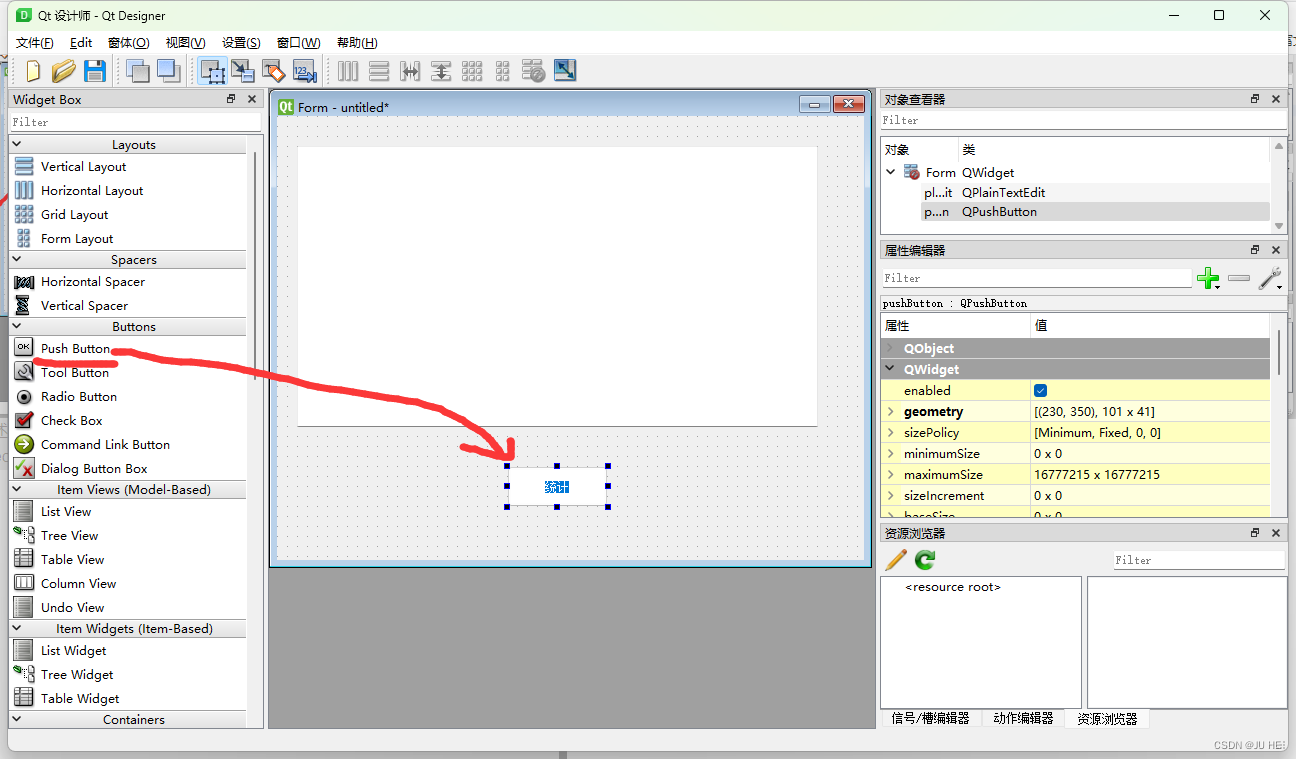
Task: Click the Adjust Size toolbar icon
Action: click(565, 70)
